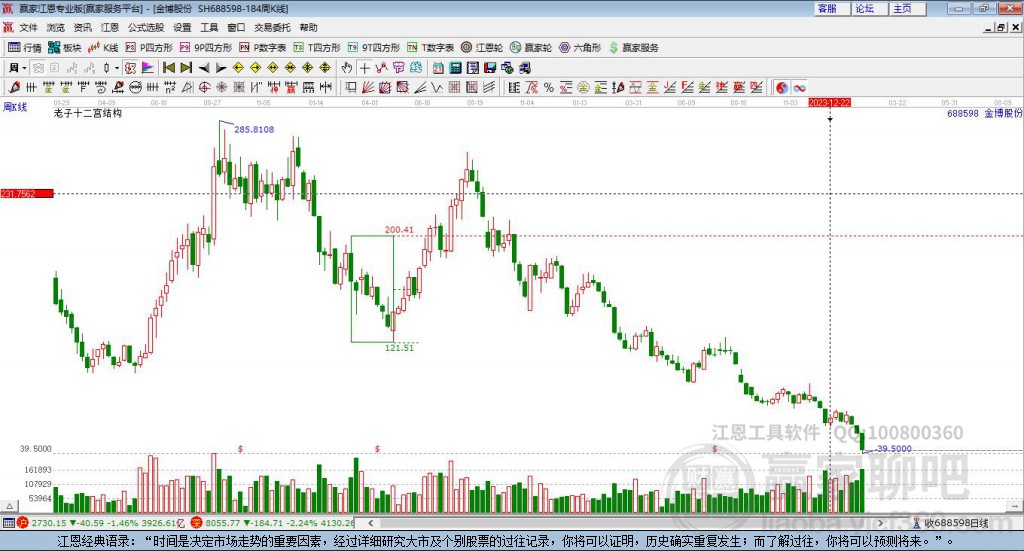The width and height of the screenshot is (1024, 551).
Task: Open the 江恩 menu
Action: pos(110,27)
